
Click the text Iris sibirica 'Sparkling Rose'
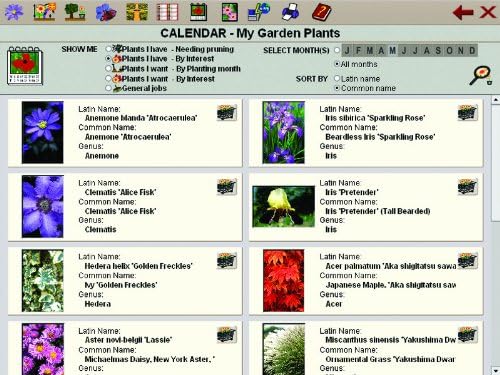click(375, 118)
